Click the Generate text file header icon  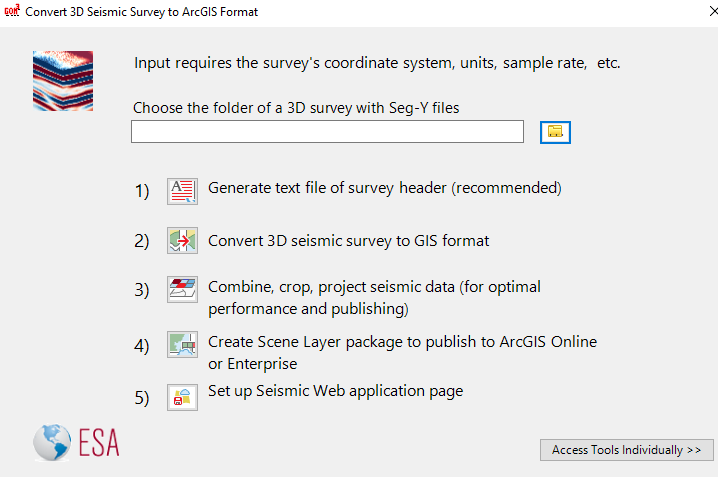click(182, 191)
